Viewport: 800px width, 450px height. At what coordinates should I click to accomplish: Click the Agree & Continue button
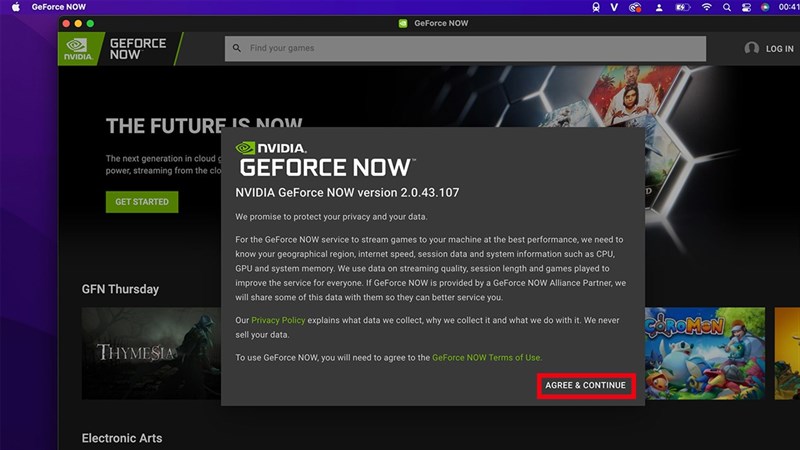[585, 385]
